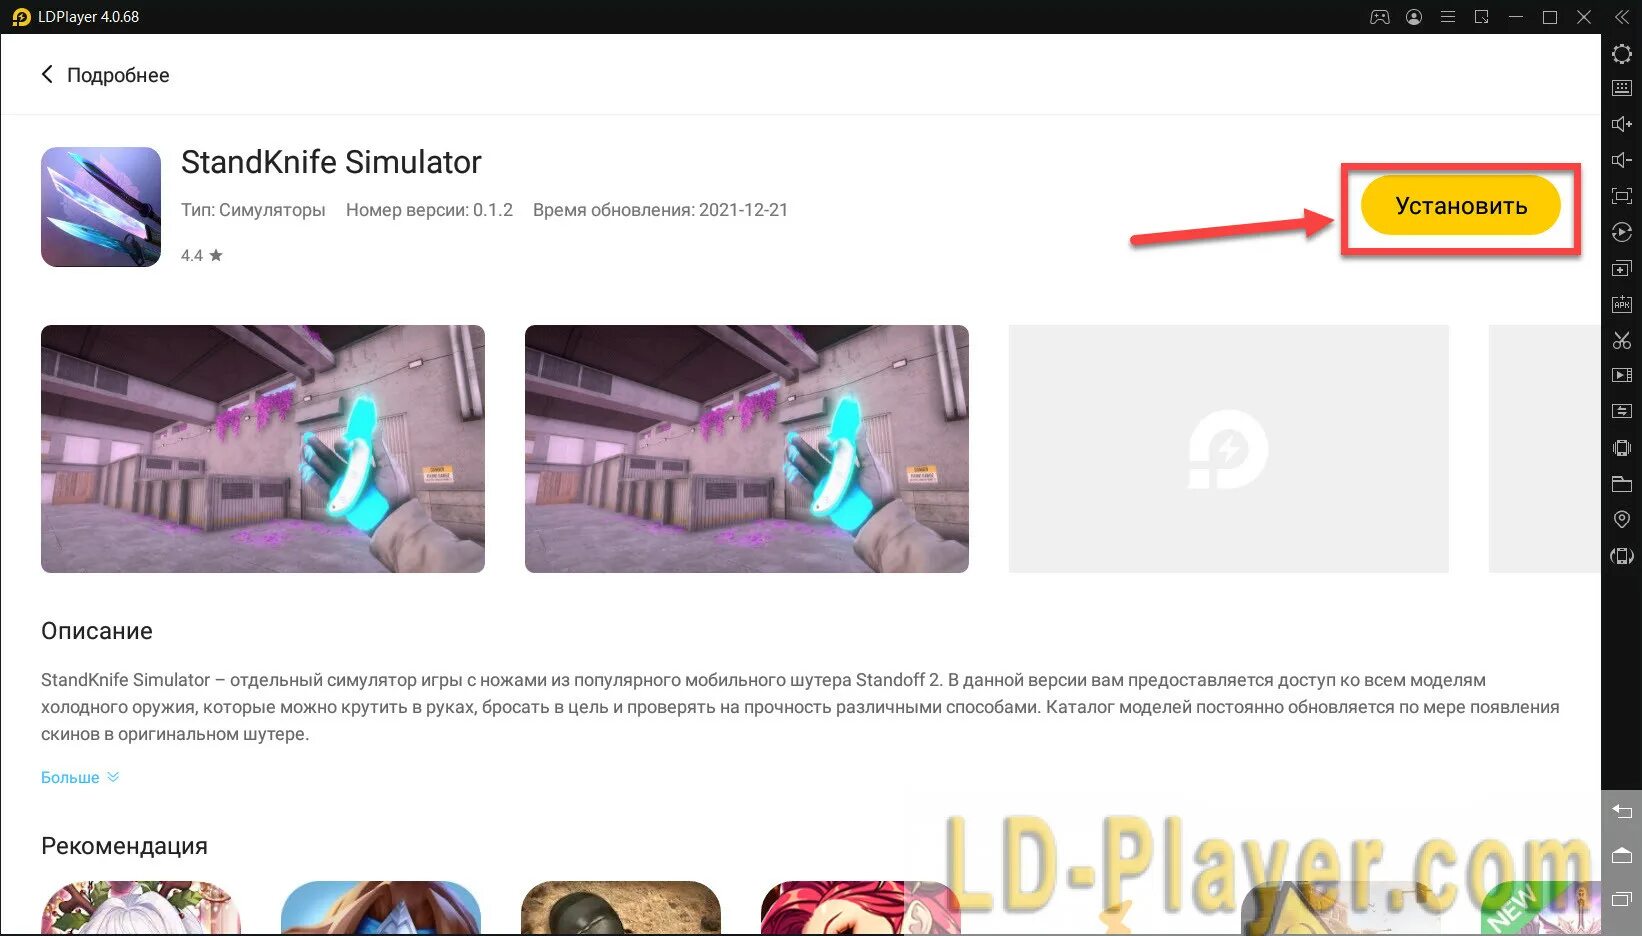Click the Время обновления: 2021-12-21 text
This screenshot has width=1642, height=936.
(x=660, y=210)
